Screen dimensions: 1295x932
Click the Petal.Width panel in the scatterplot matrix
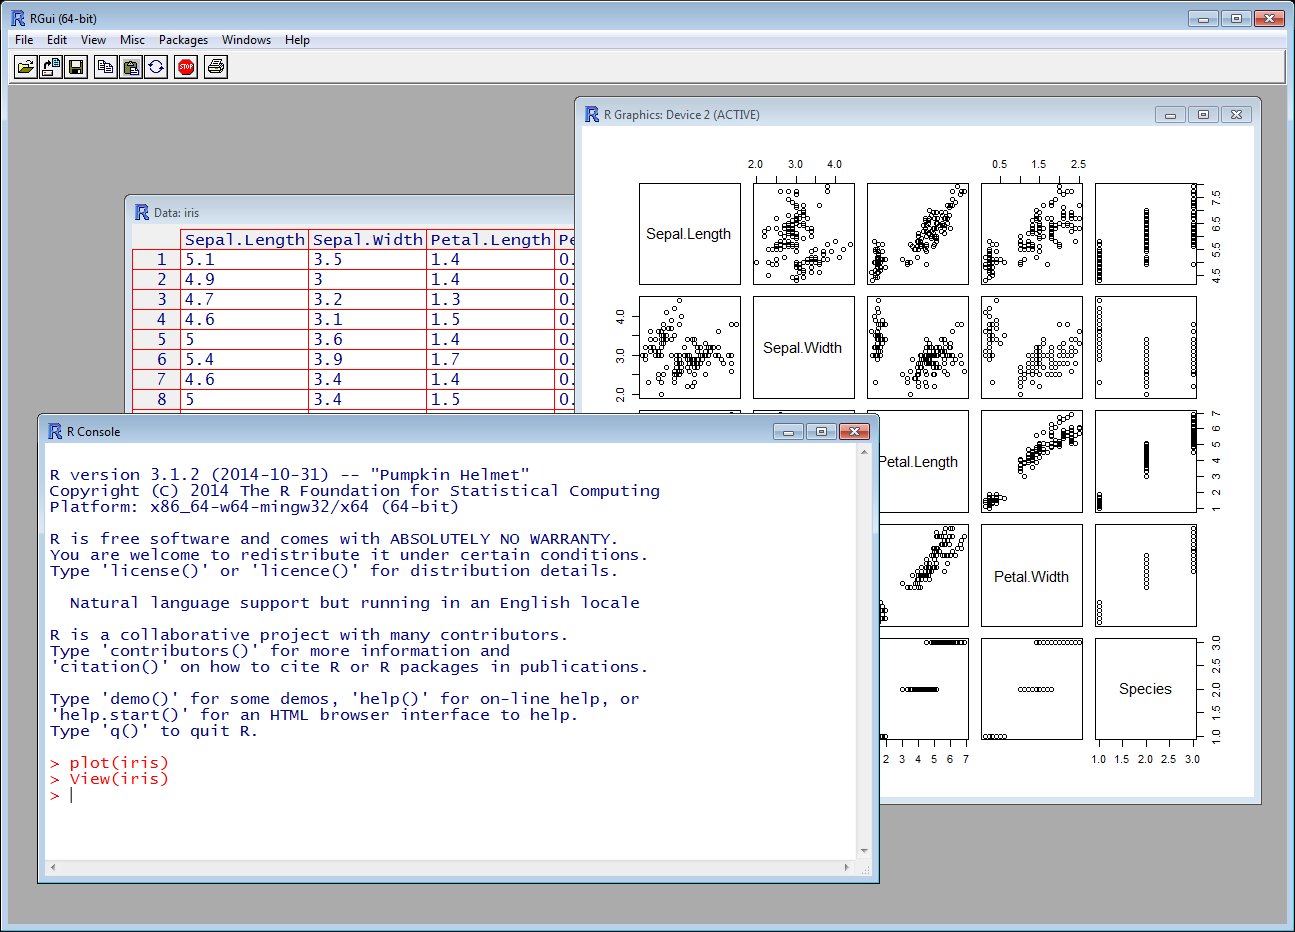1032,576
